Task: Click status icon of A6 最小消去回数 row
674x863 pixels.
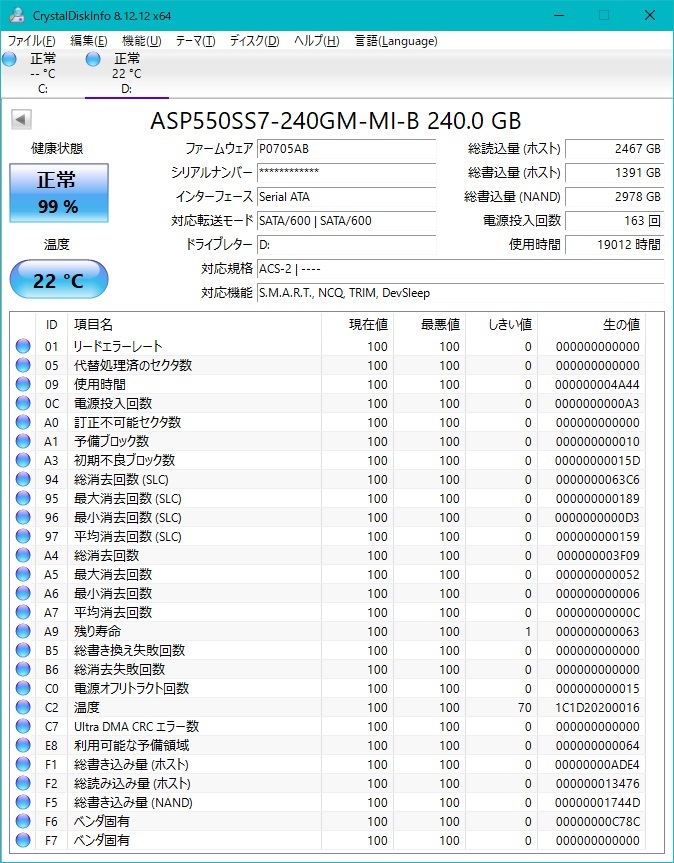Action: [23, 593]
